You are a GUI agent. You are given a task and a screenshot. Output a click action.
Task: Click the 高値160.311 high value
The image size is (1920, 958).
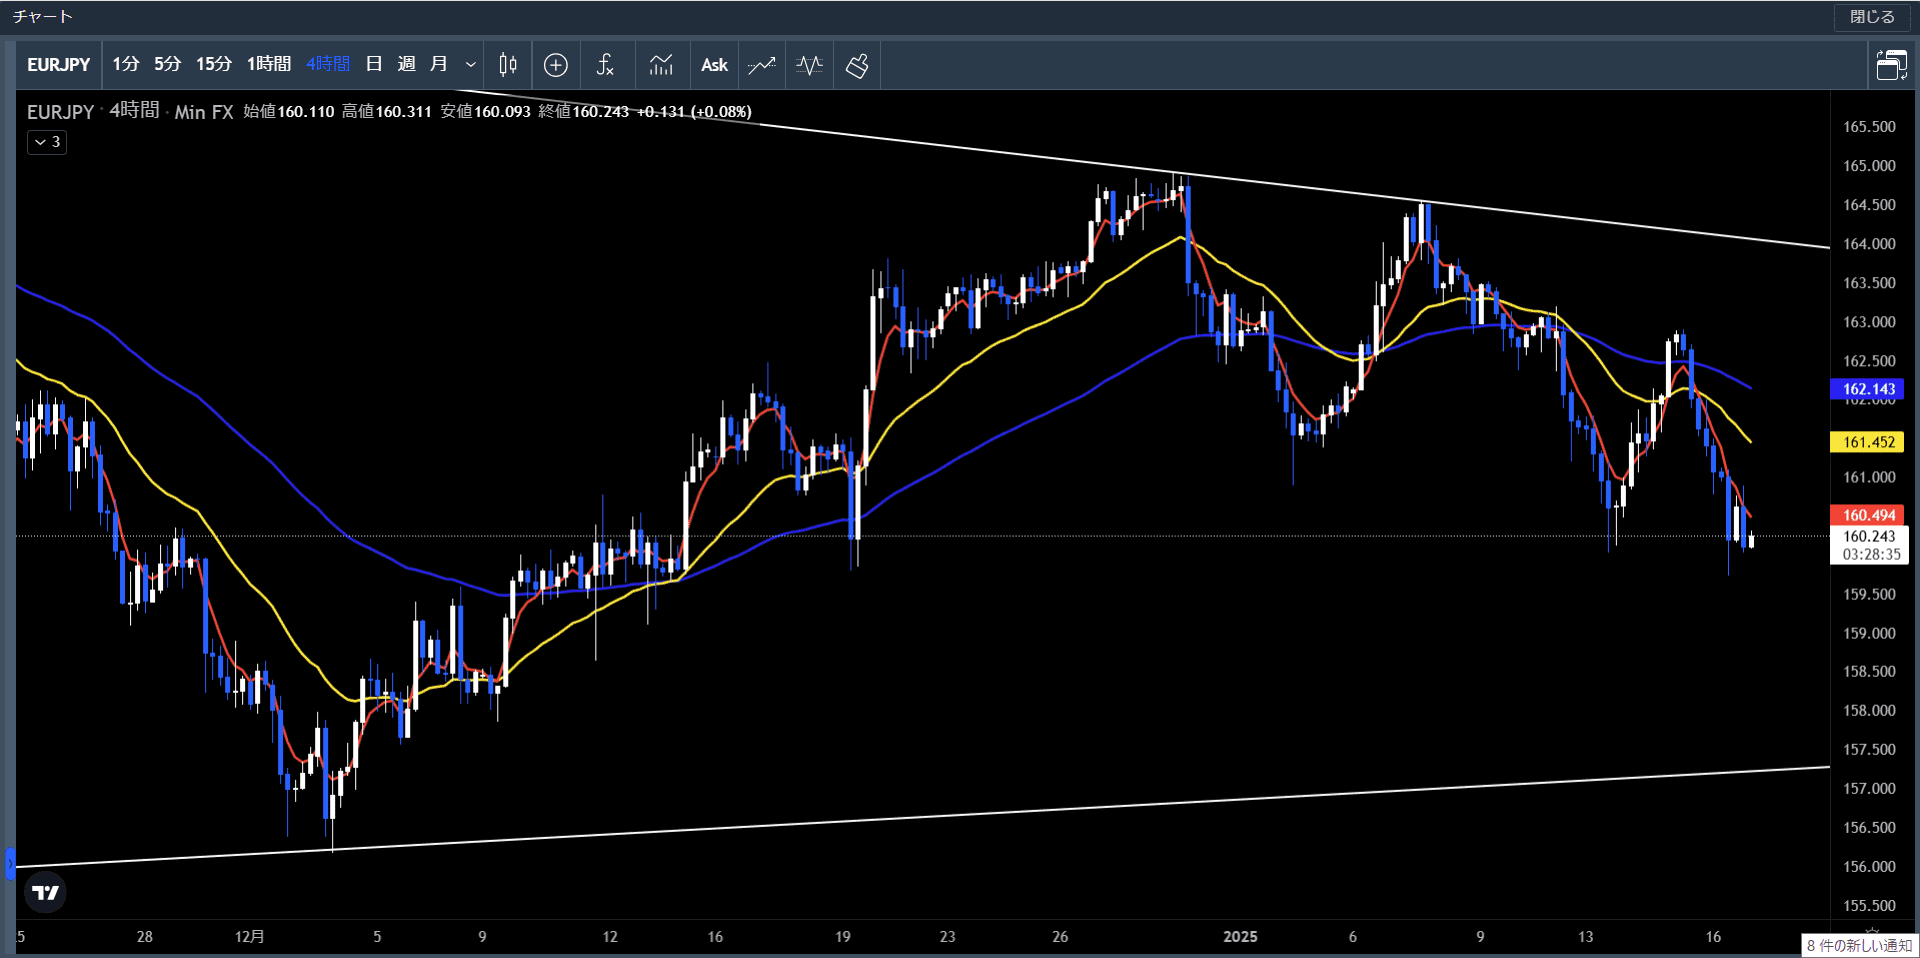click(387, 112)
